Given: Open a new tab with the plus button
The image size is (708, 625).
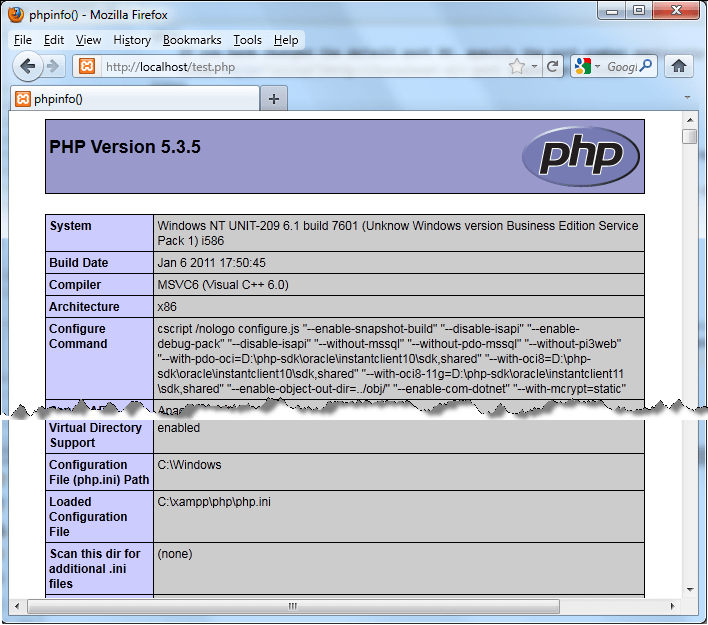Looking at the screenshot, I should click(274, 98).
